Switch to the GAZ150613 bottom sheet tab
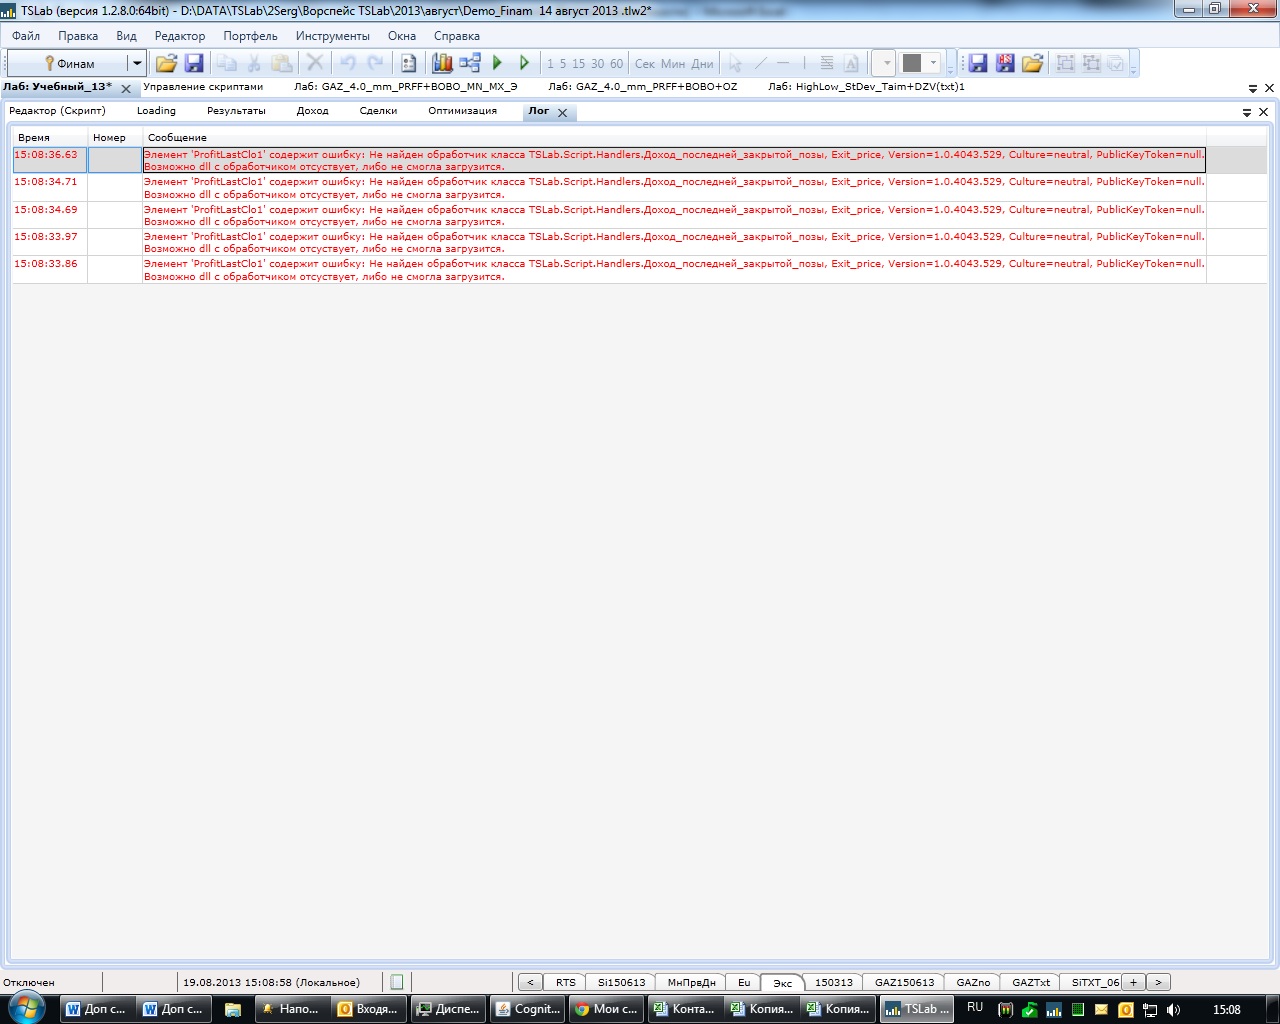Screen dimensions: 1280x1024 pyautogui.click(x=904, y=982)
